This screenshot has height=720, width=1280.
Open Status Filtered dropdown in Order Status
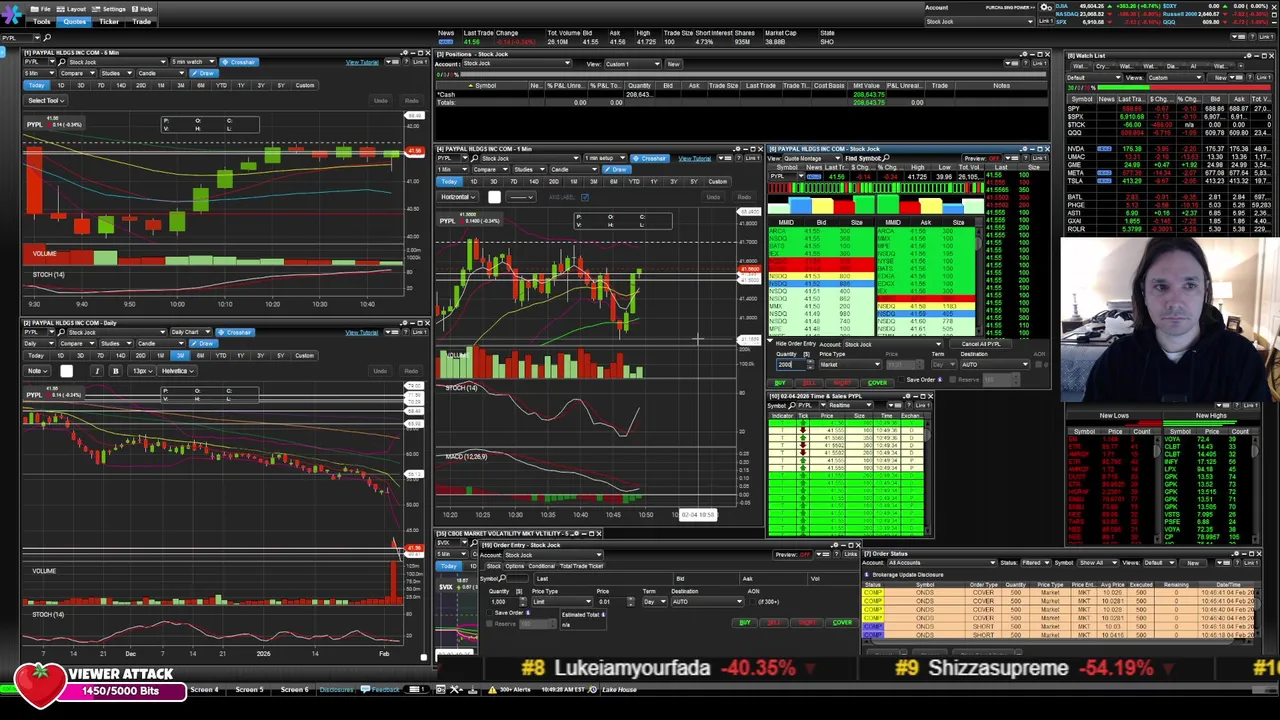coord(1035,562)
